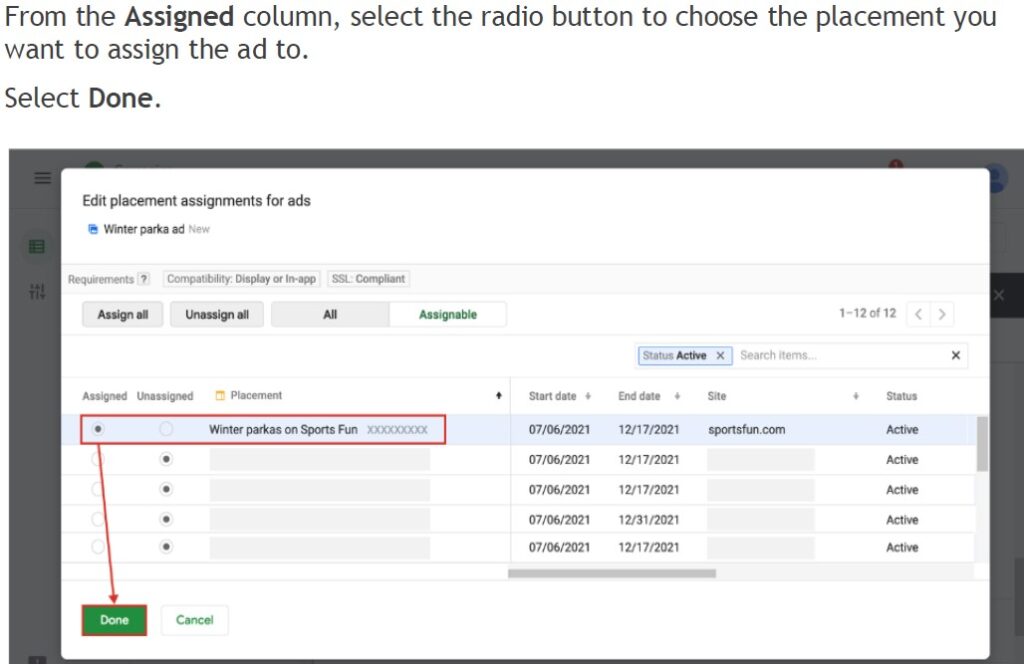
Task: Click SSL: Compliant chip
Action: pyautogui.click(x=368, y=279)
